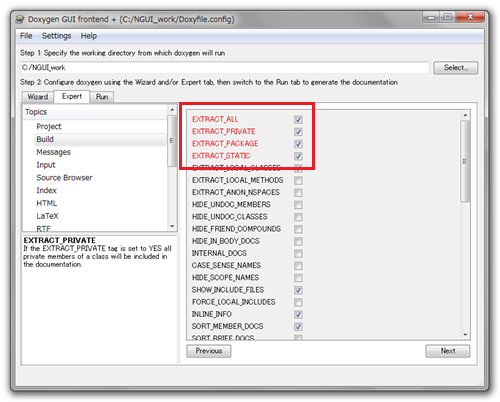The image size is (500, 402).
Task: Toggle the EXTRACT_ALL checkbox
Action: point(298,120)
